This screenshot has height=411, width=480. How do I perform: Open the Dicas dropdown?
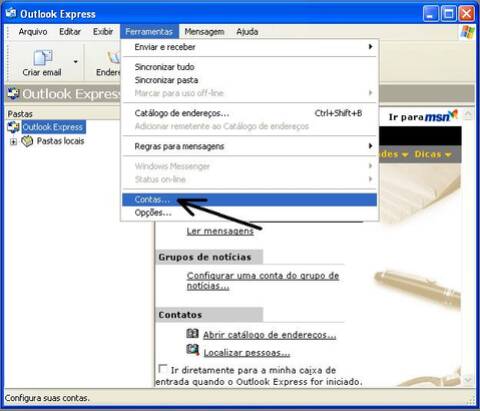433,154
